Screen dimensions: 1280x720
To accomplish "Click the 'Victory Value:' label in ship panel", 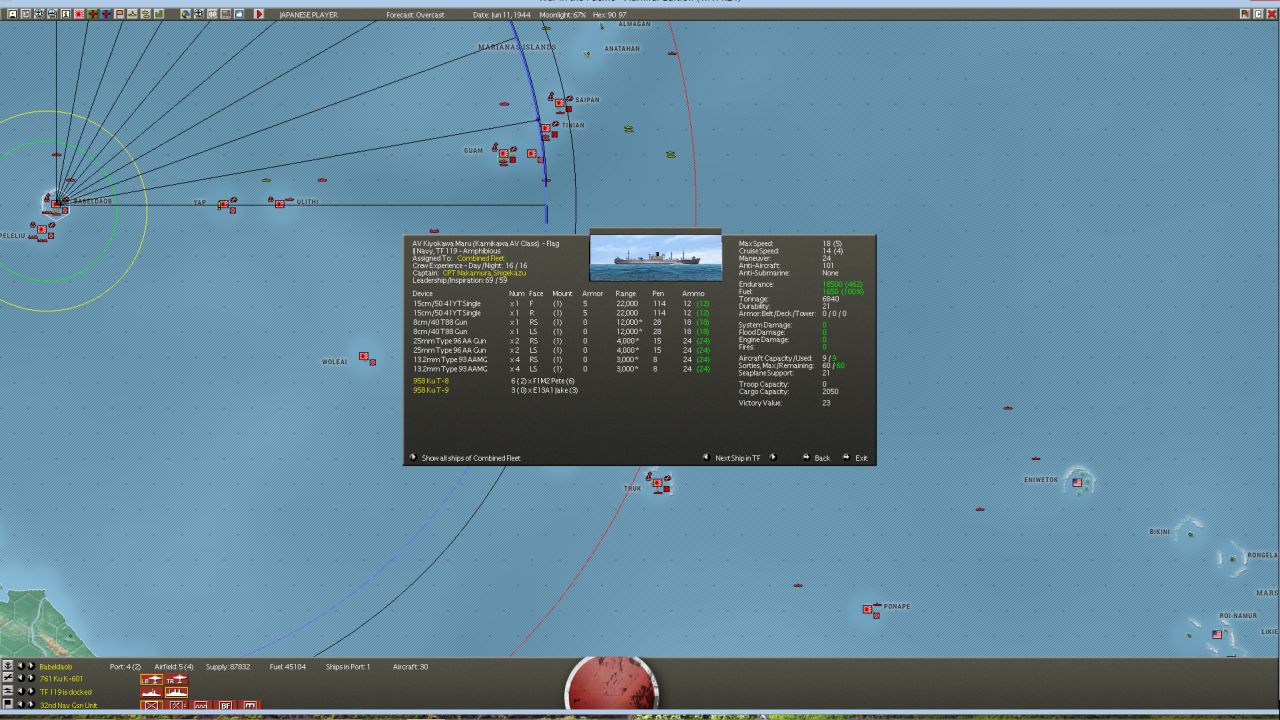I will click(761, 403).
